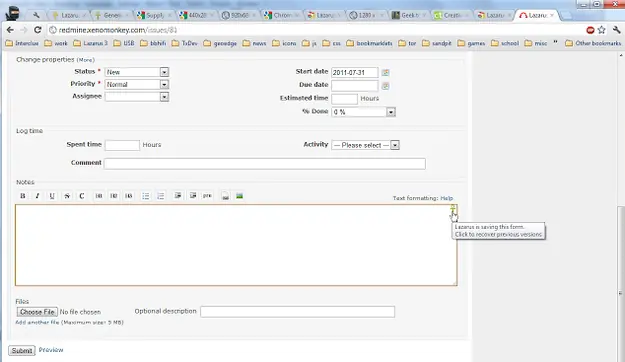Open Status dropdown showing New
Image resolution: width=625 pixels, height=362 pixels.
pos(137,72)
